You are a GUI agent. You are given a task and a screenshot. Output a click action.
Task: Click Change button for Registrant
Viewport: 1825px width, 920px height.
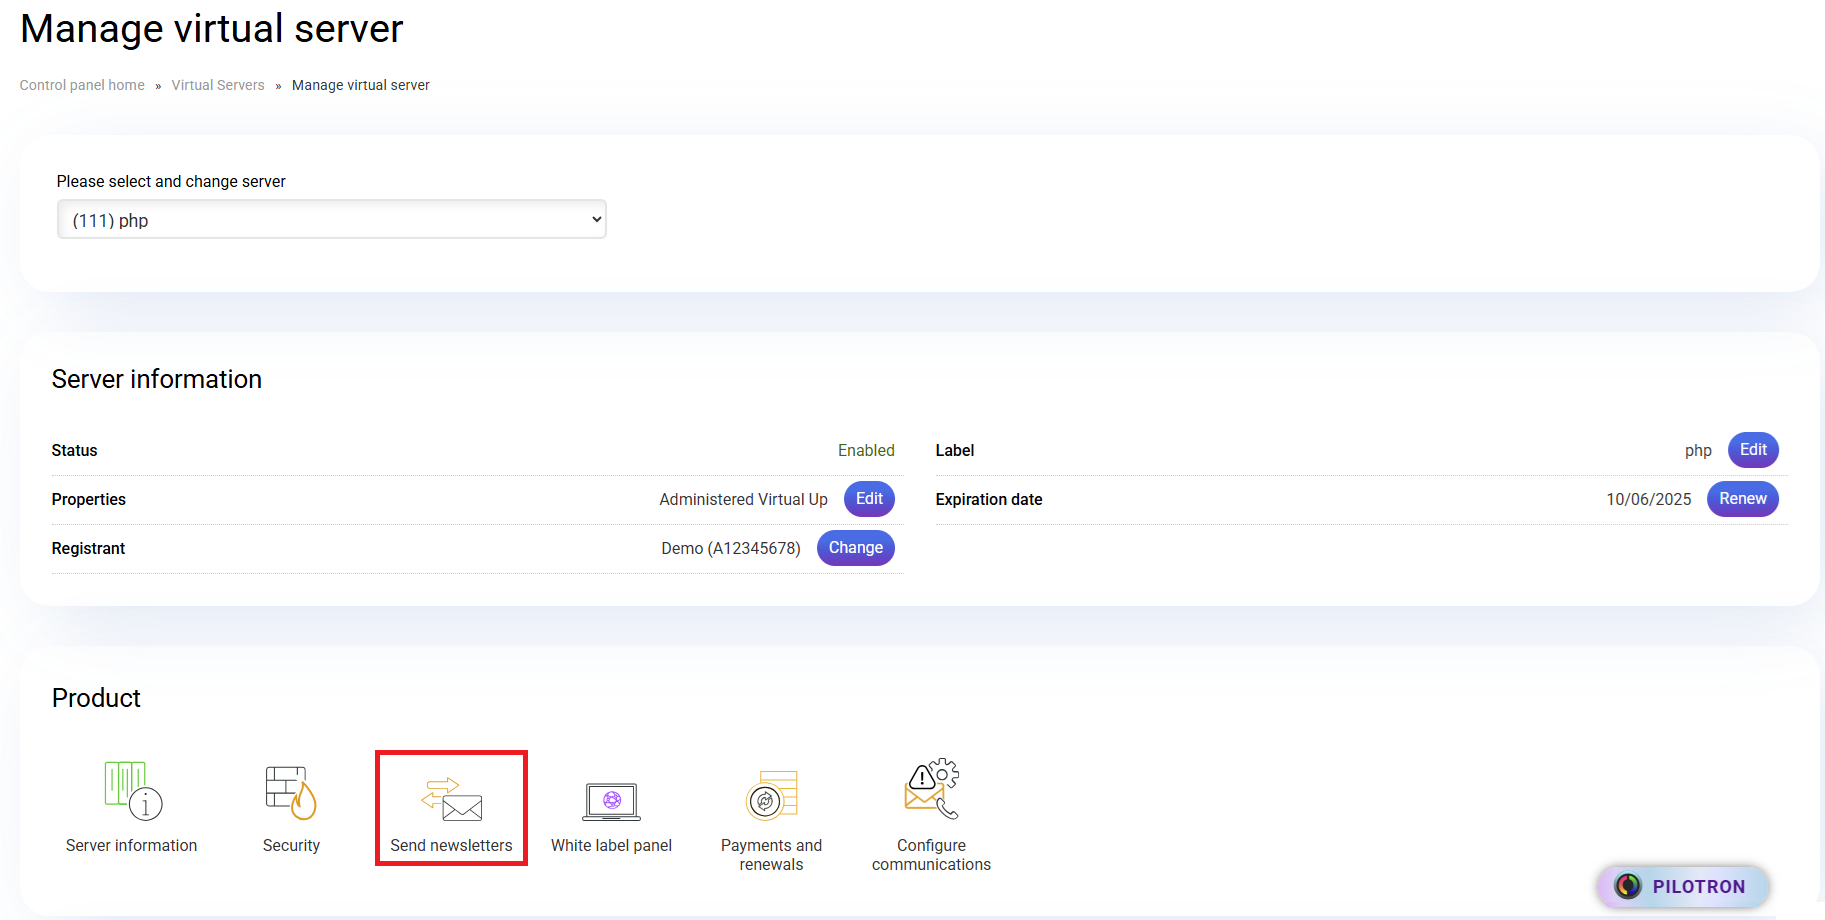[855, 548]
